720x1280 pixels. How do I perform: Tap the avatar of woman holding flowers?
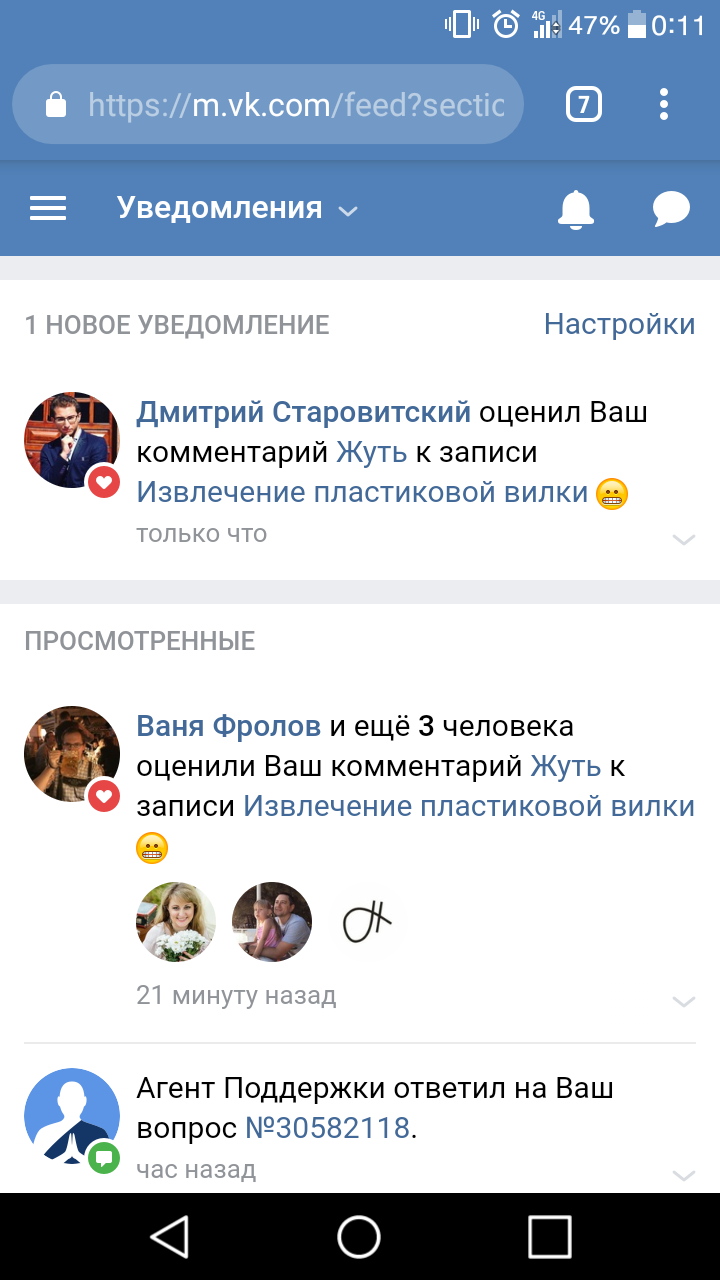(x=176, y=921)
